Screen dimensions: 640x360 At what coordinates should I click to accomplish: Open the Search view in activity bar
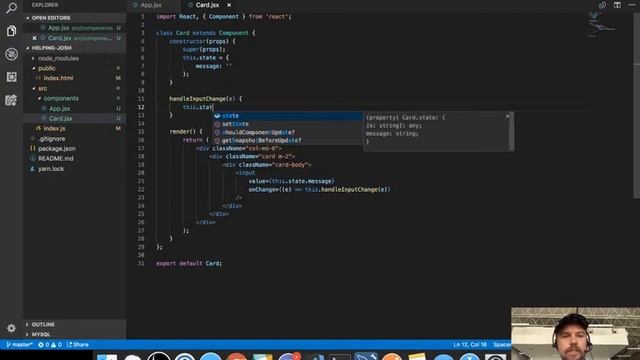[x=11, y=8]
